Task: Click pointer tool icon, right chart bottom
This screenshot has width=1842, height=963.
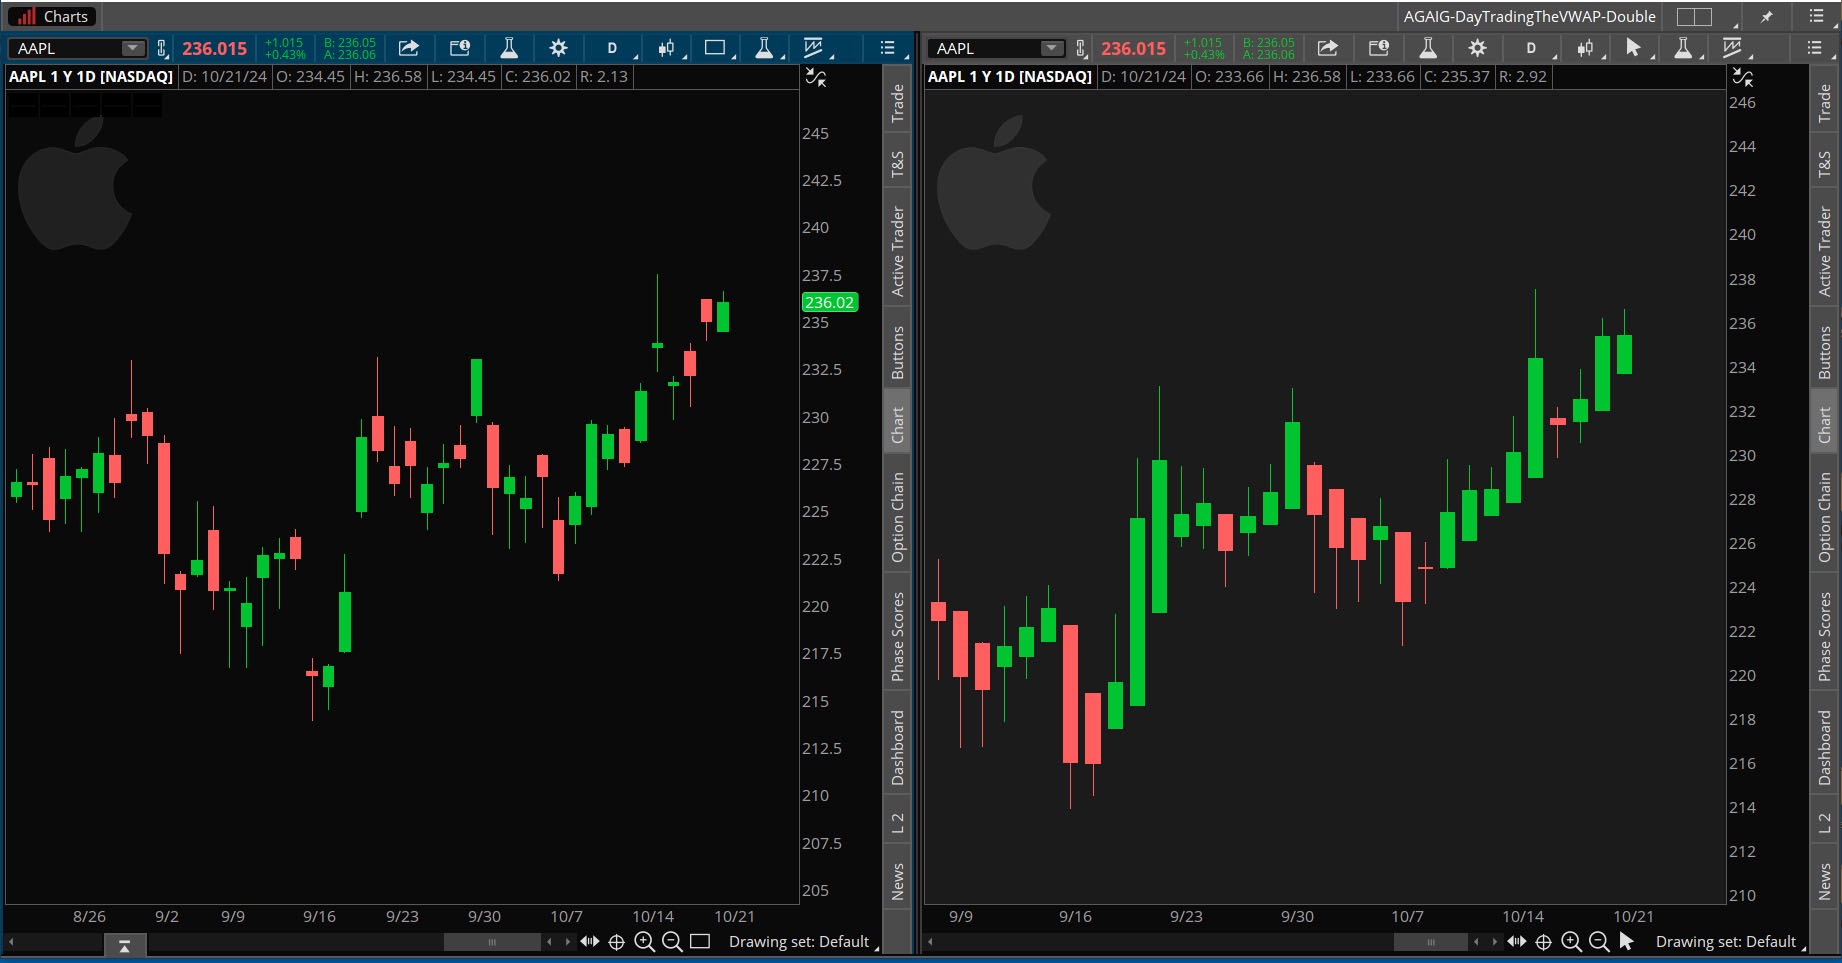Action: coord(1626,942)
